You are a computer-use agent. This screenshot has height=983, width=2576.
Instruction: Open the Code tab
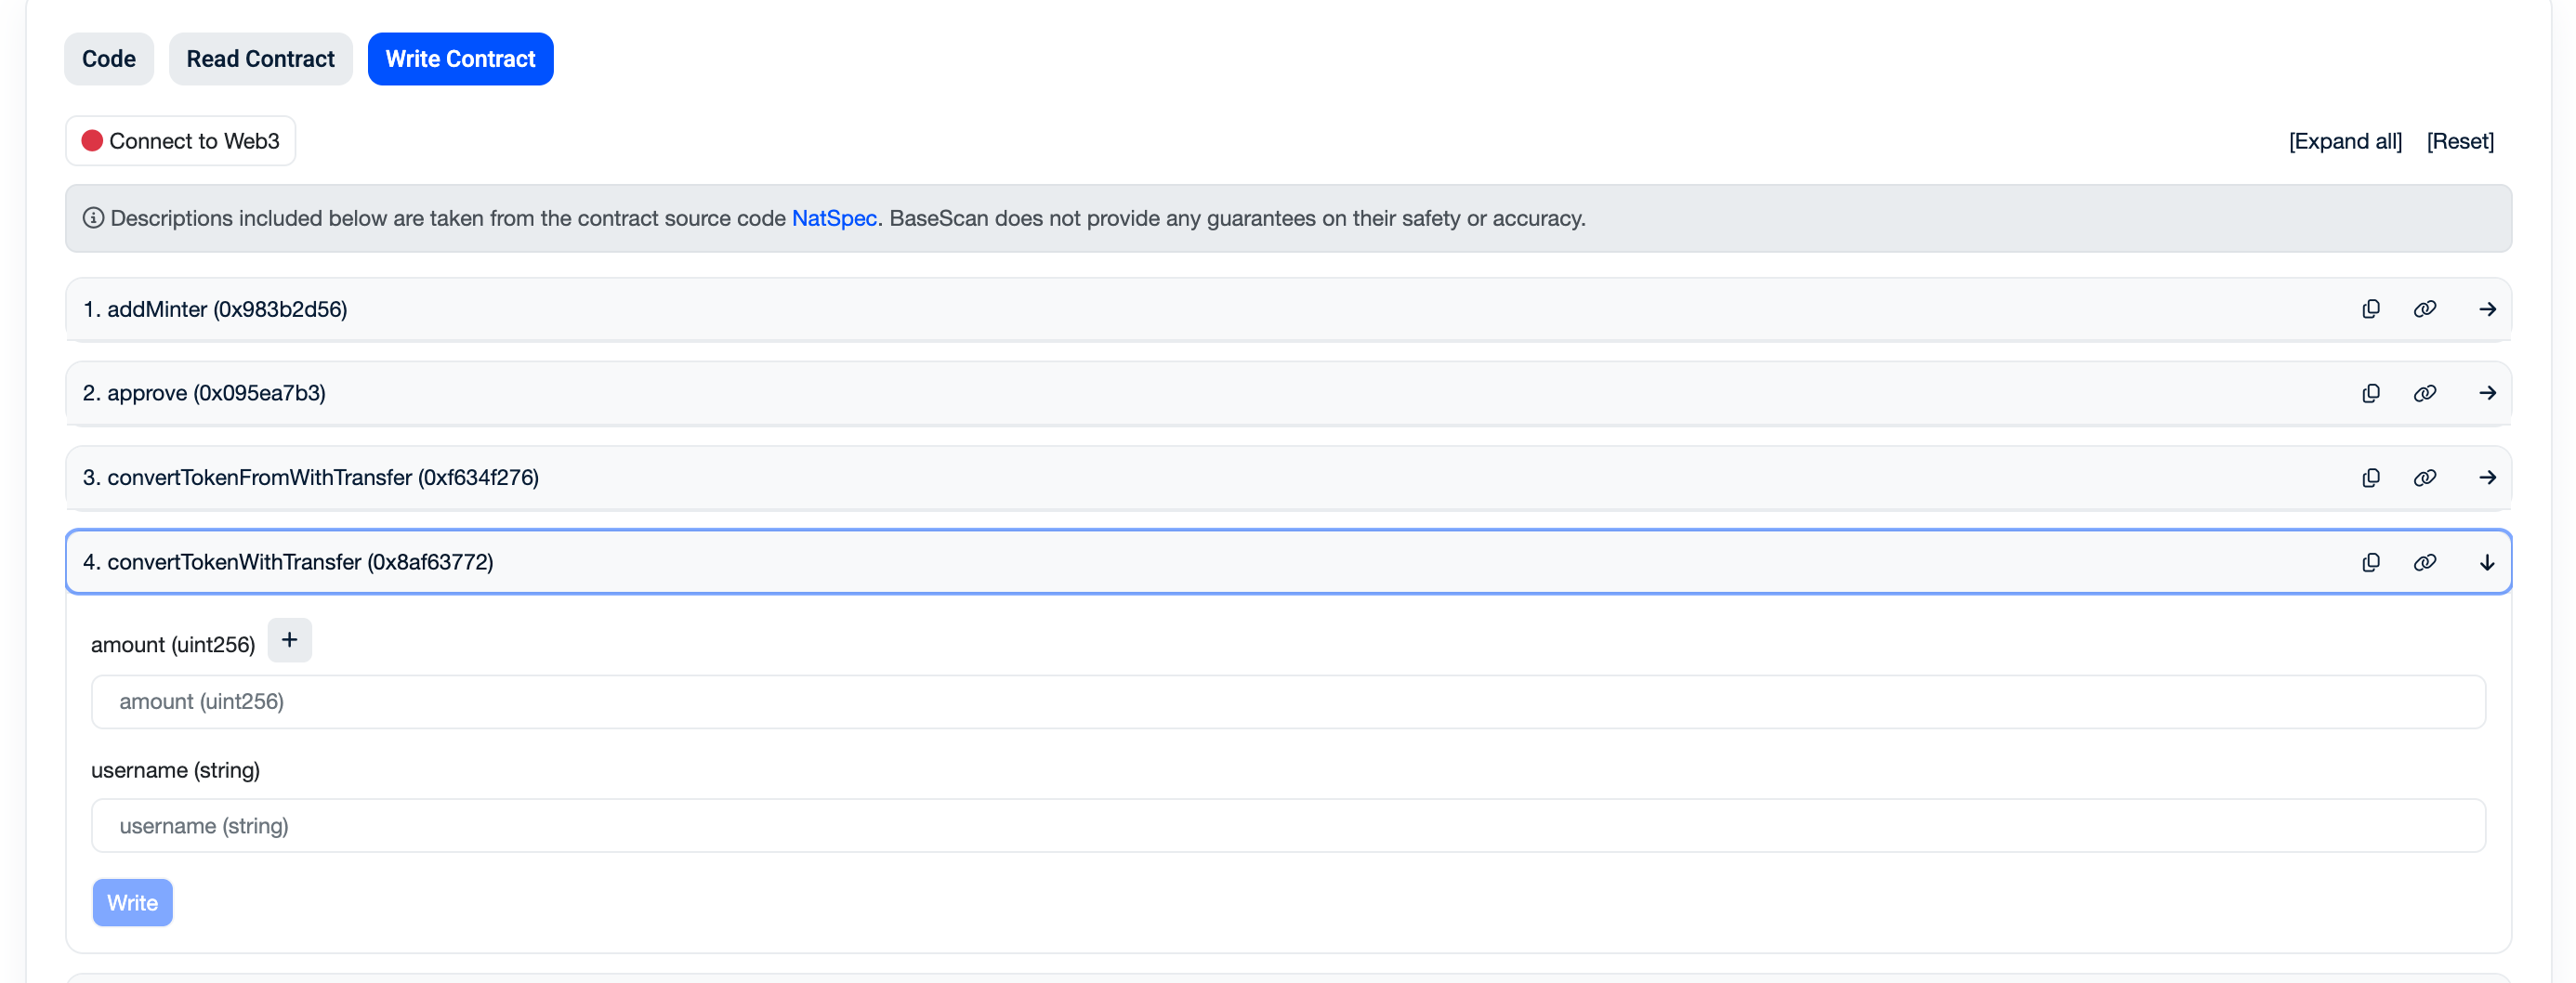pyautogui.click(x=109, y=59)
